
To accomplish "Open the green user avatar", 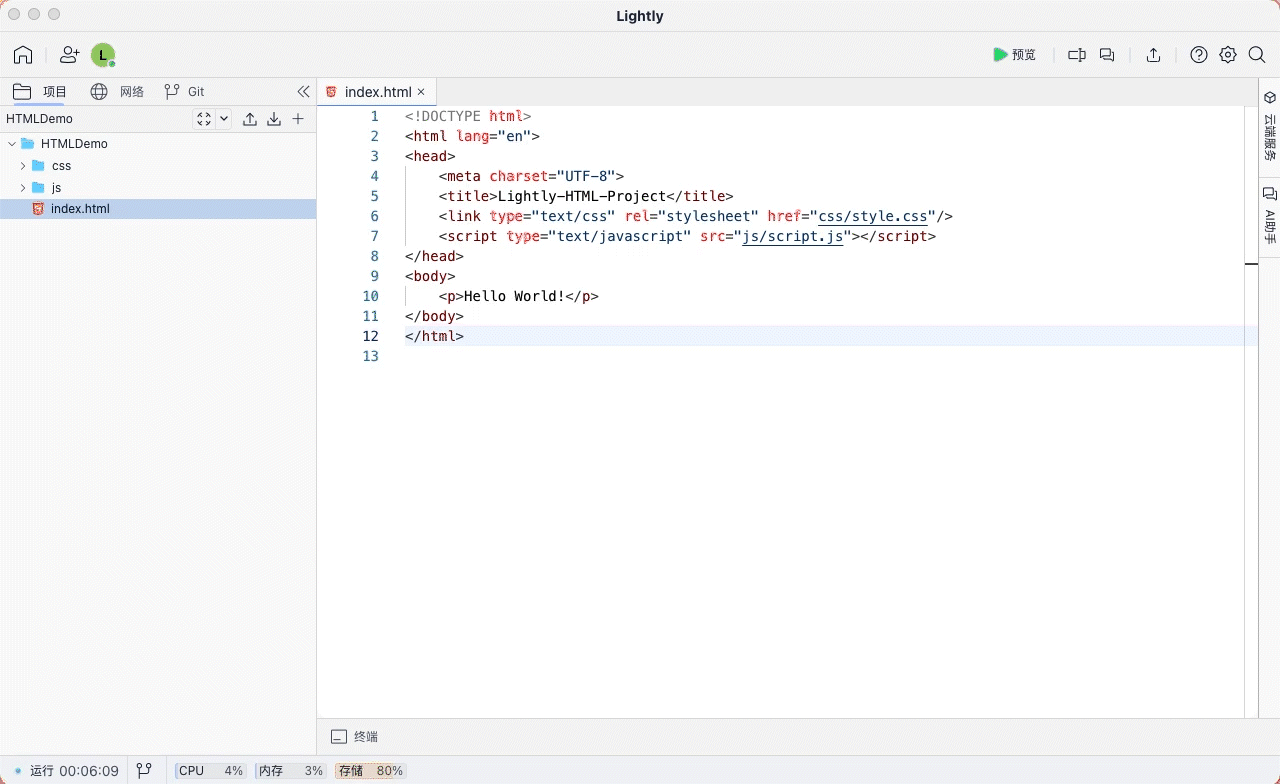I will (x=103, y=55).
